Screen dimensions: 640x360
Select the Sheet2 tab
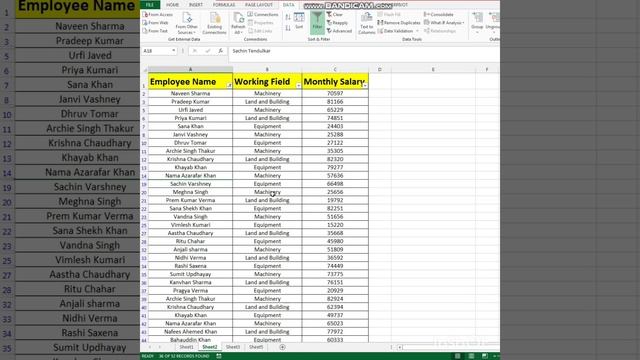click(x=210, y=347)
